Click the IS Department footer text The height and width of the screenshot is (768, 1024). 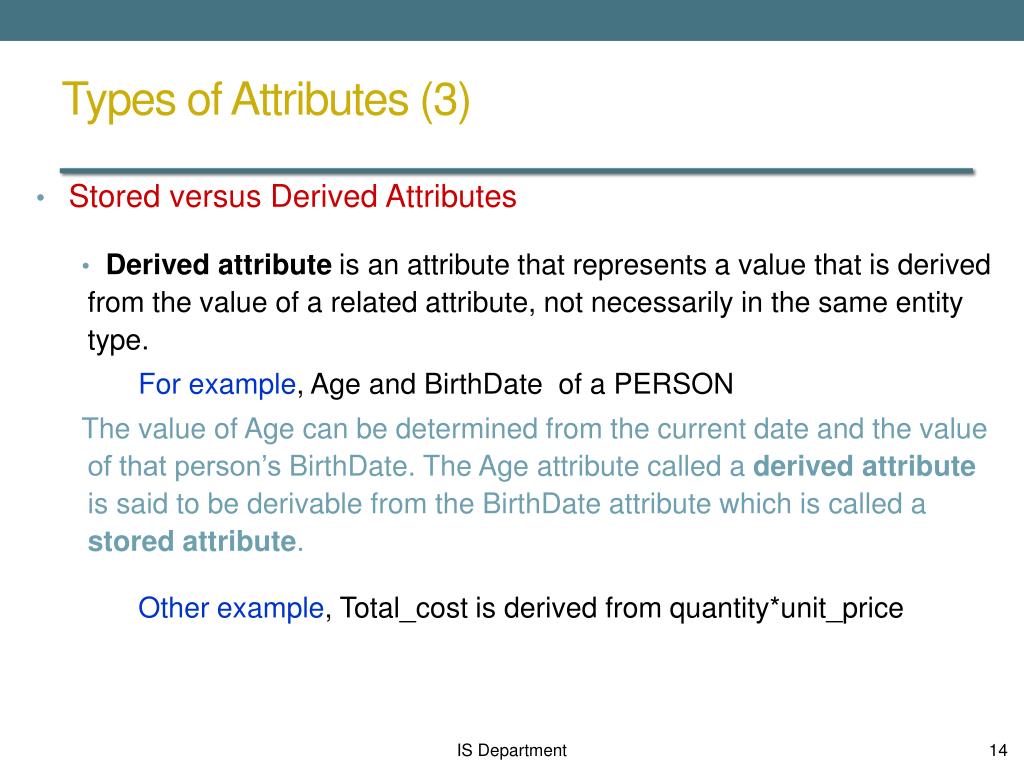tap(511, 750)
